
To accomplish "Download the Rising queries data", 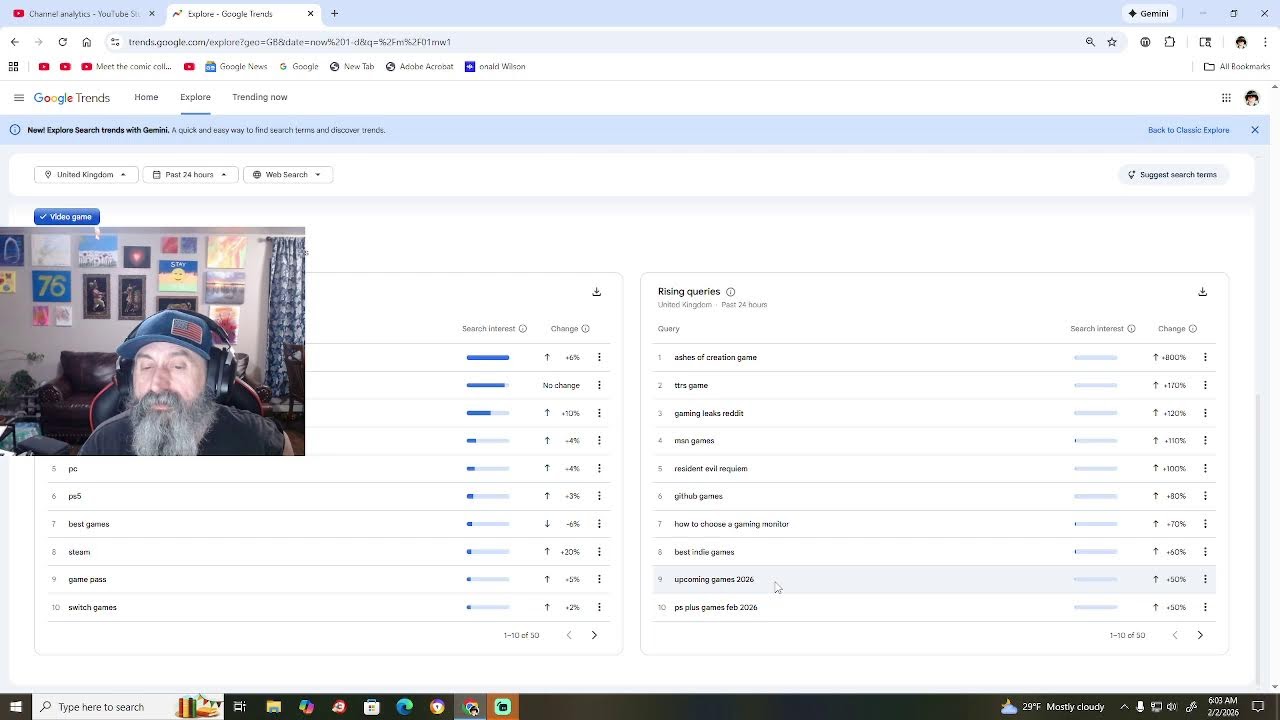I will click(1202, 292).
